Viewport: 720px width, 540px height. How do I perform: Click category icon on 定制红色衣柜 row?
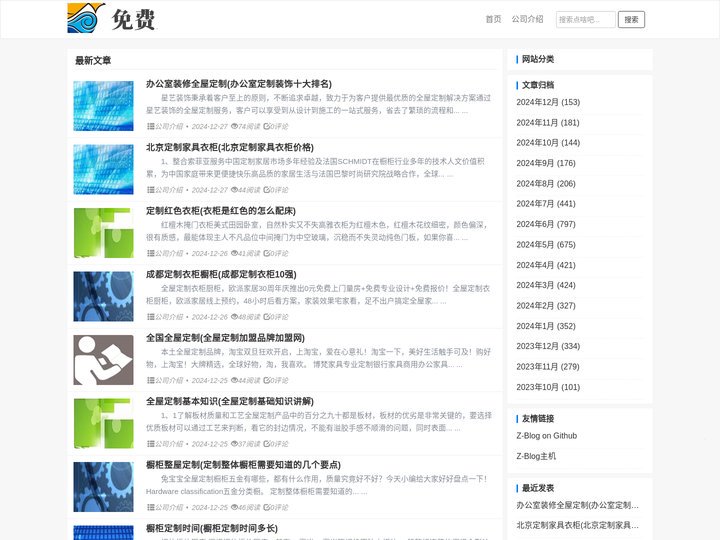(150, 253)
